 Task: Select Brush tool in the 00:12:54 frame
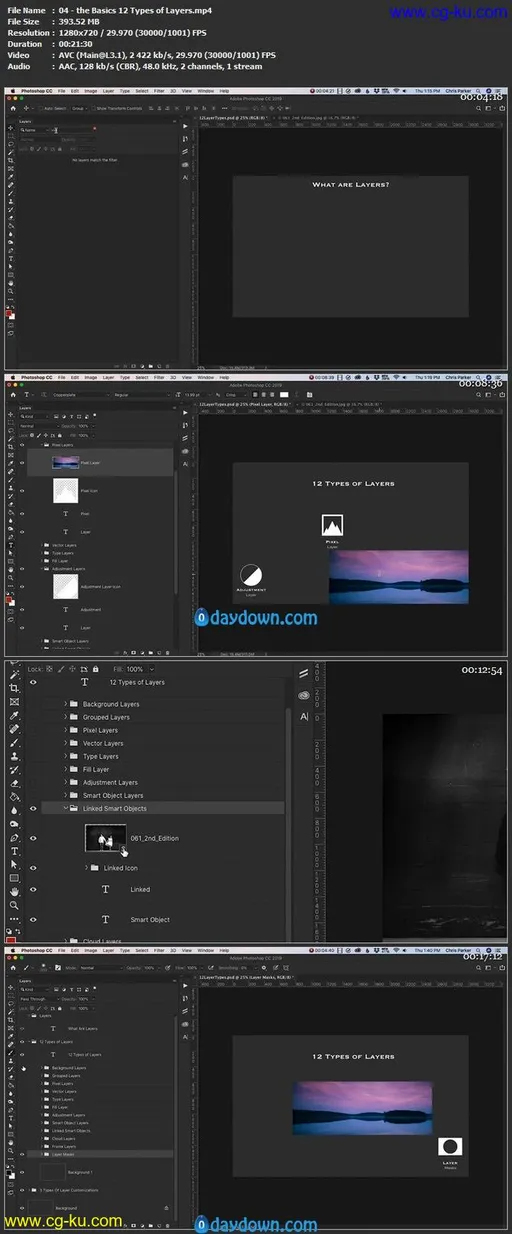pyautogui.click(x=14, y=742)
